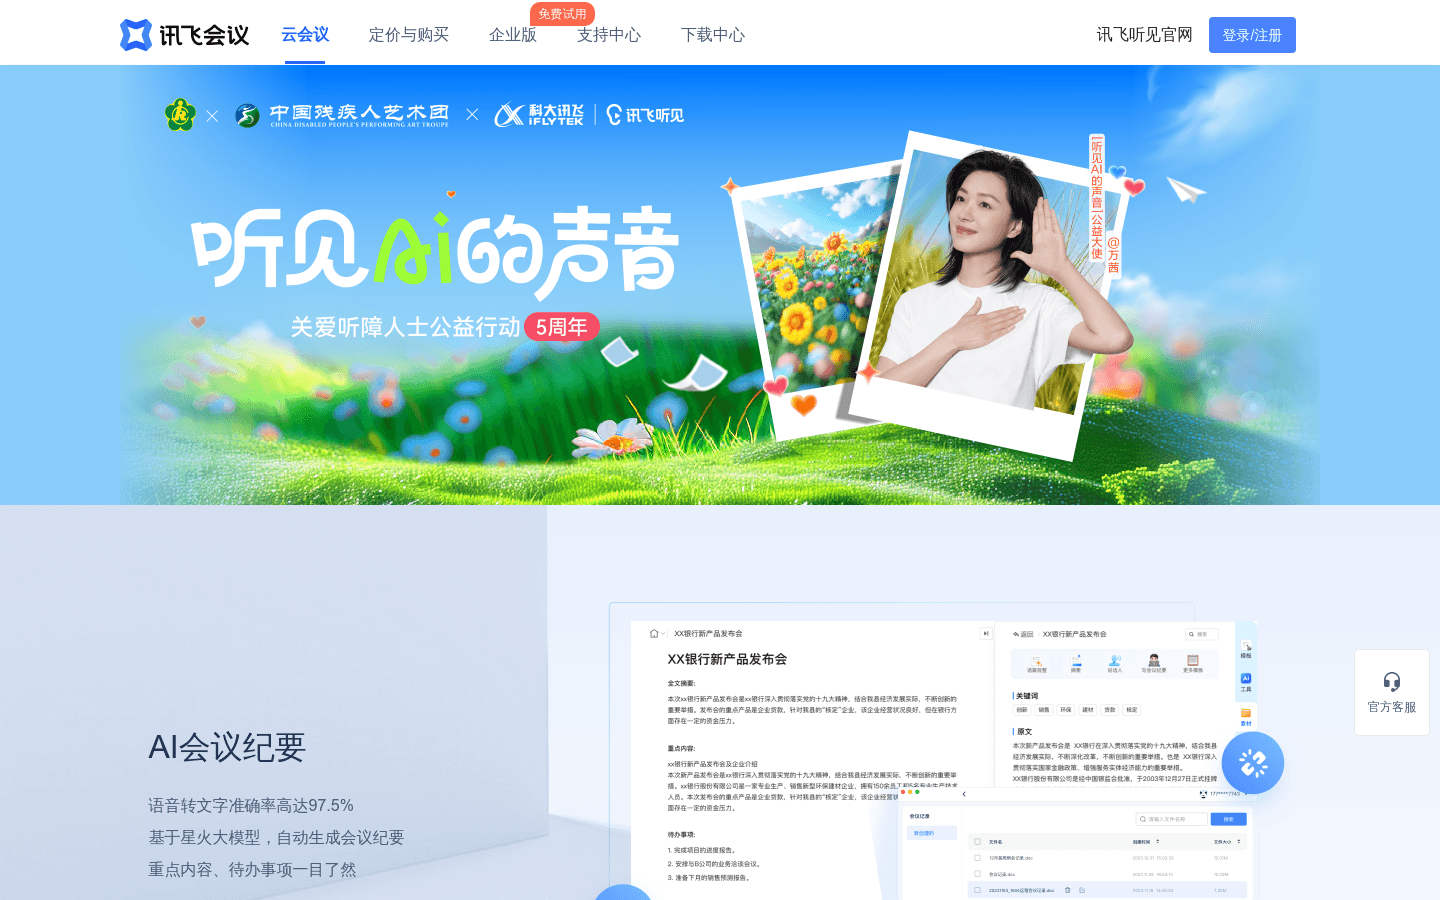
Task: Open the 云会议 tab
Action: pos(305,35)
